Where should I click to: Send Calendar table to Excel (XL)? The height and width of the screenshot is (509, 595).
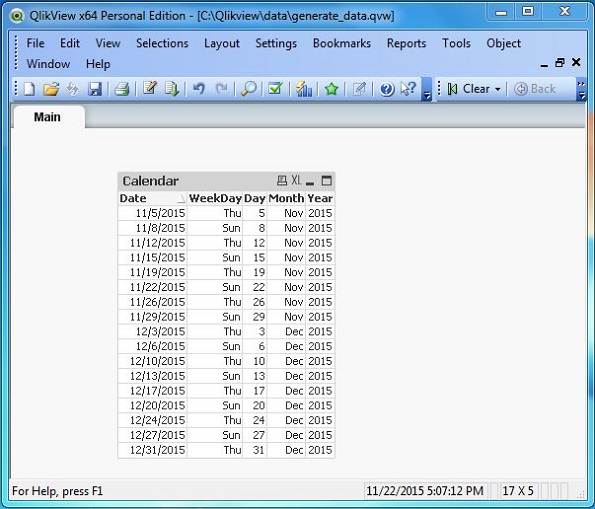tap(296, 180)
